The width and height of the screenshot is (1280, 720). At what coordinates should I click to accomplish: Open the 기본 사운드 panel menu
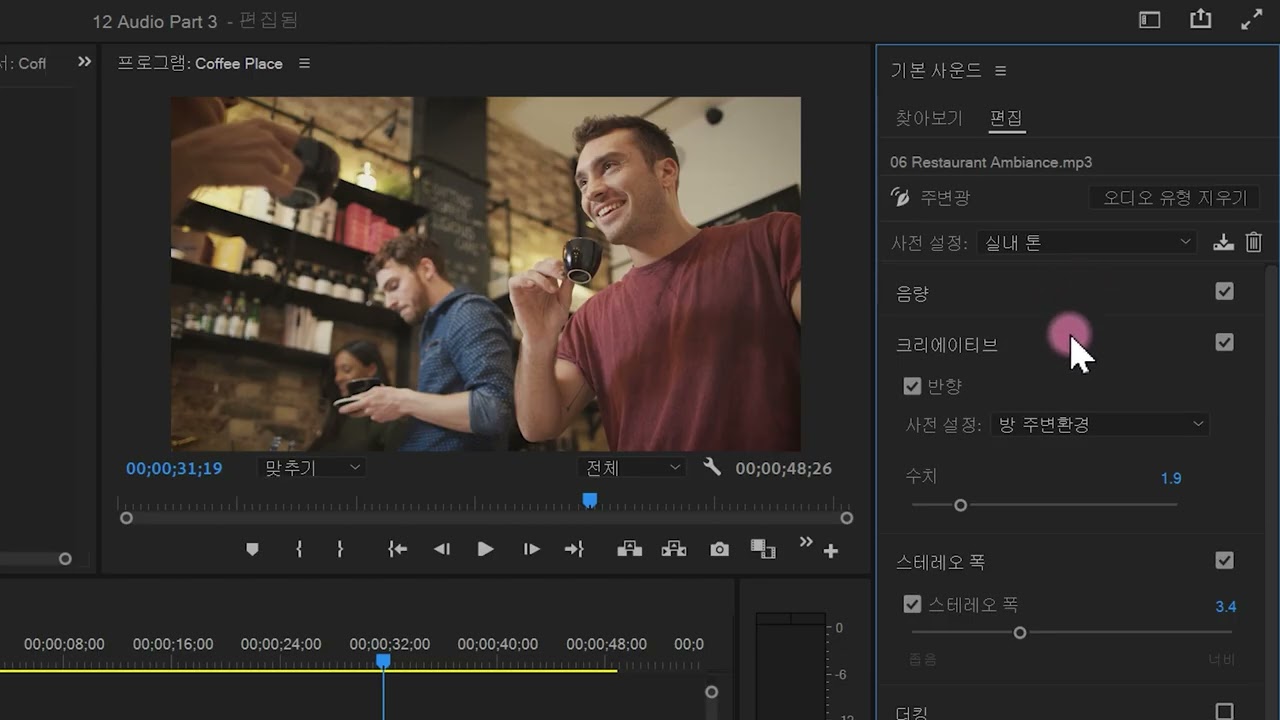click(x=1001, y=71)
